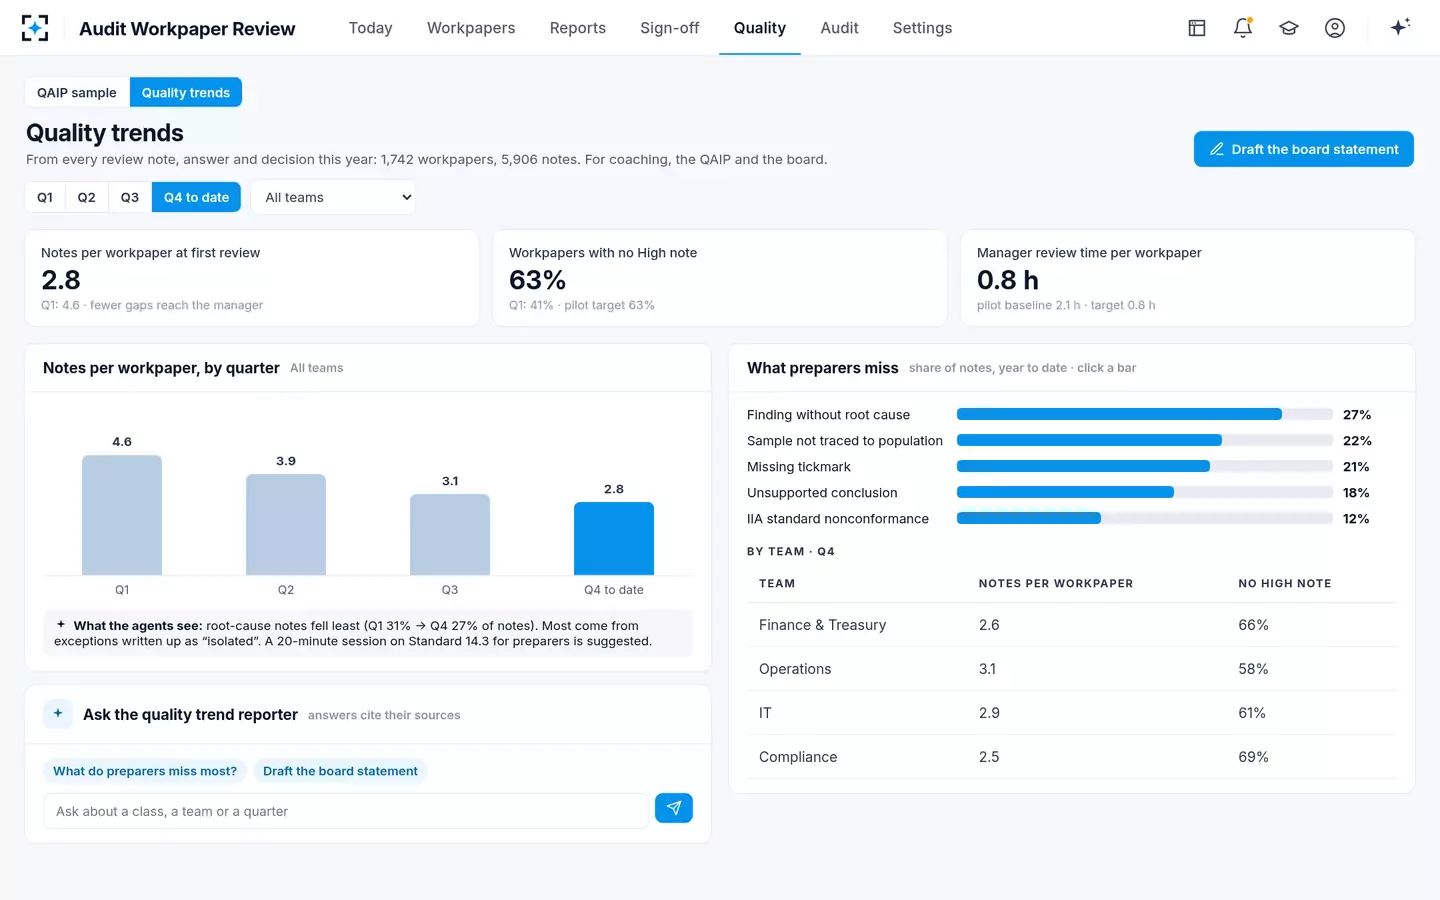
Task: Open the All teams dropdown
Action: point(333,197)
